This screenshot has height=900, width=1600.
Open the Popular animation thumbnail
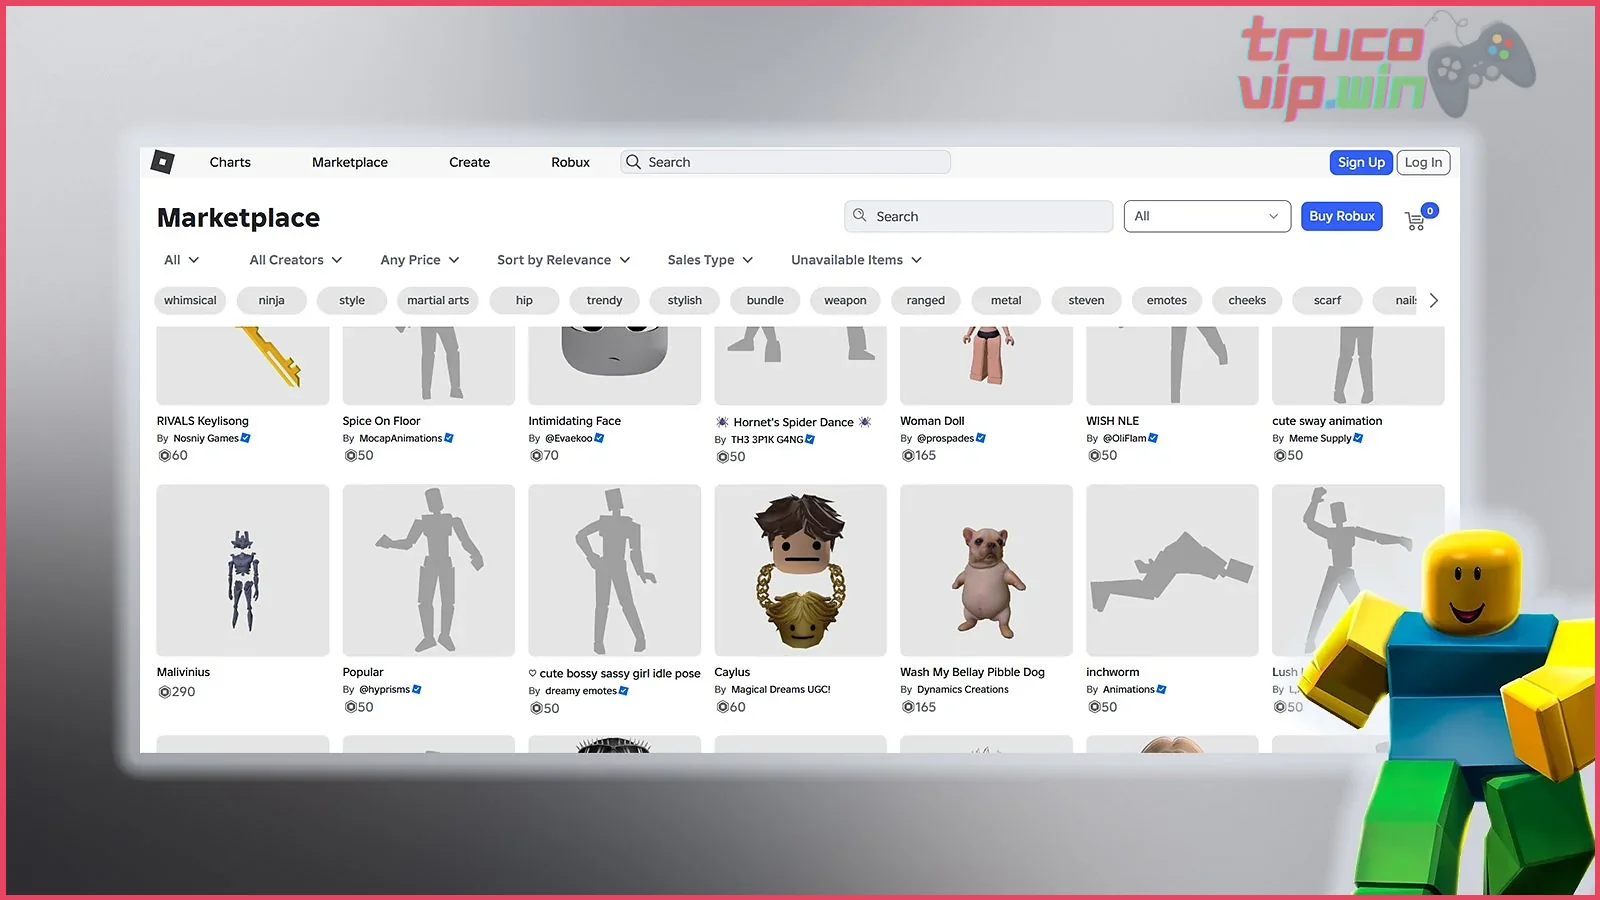429,570
